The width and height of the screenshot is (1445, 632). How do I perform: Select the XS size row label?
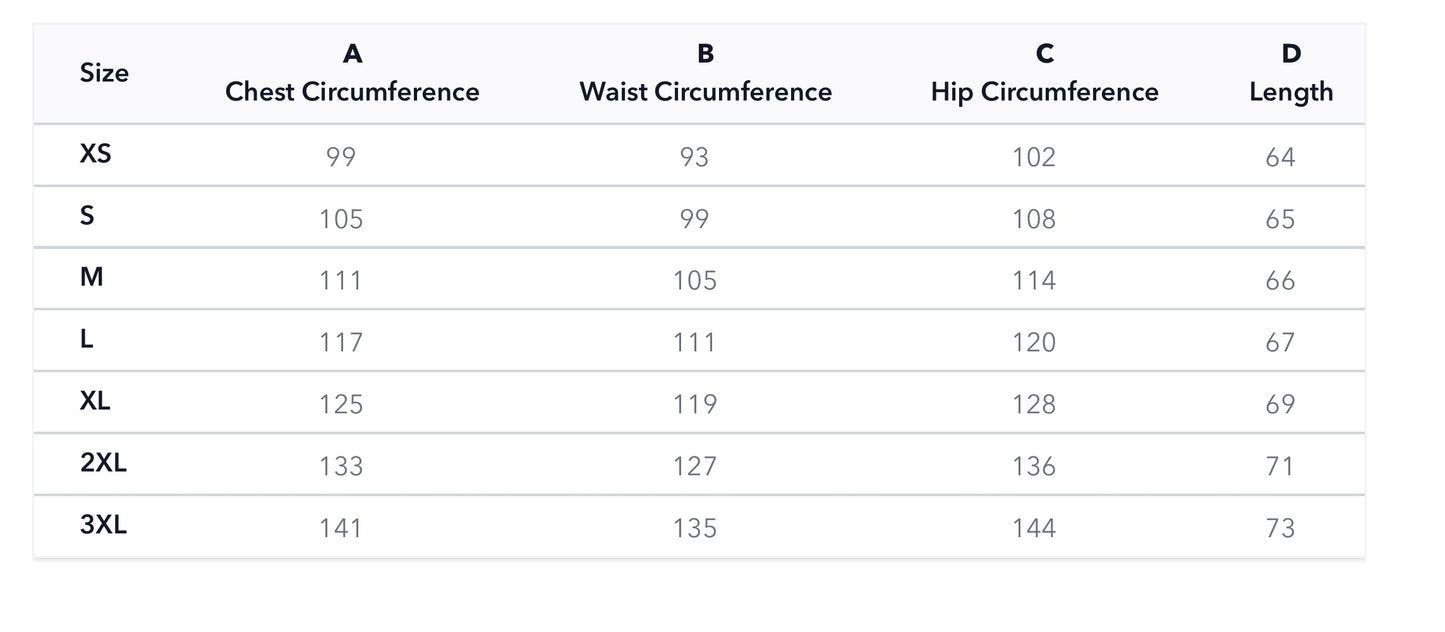coord(96,154)
